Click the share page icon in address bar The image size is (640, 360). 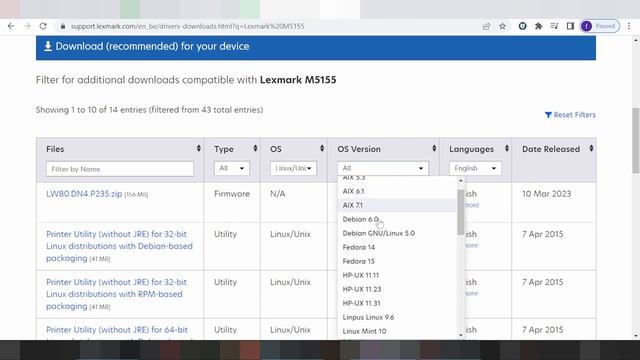[x=486, y=26]
